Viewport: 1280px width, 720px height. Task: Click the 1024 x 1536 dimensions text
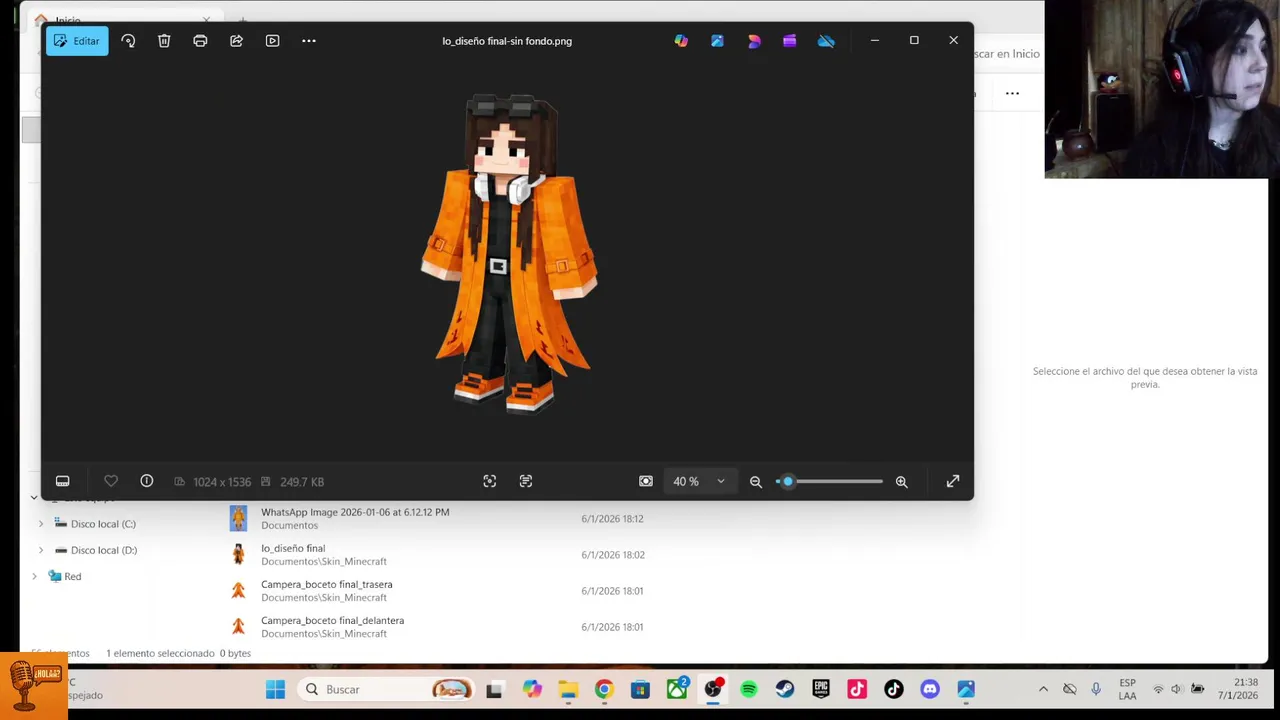point(222,482)
